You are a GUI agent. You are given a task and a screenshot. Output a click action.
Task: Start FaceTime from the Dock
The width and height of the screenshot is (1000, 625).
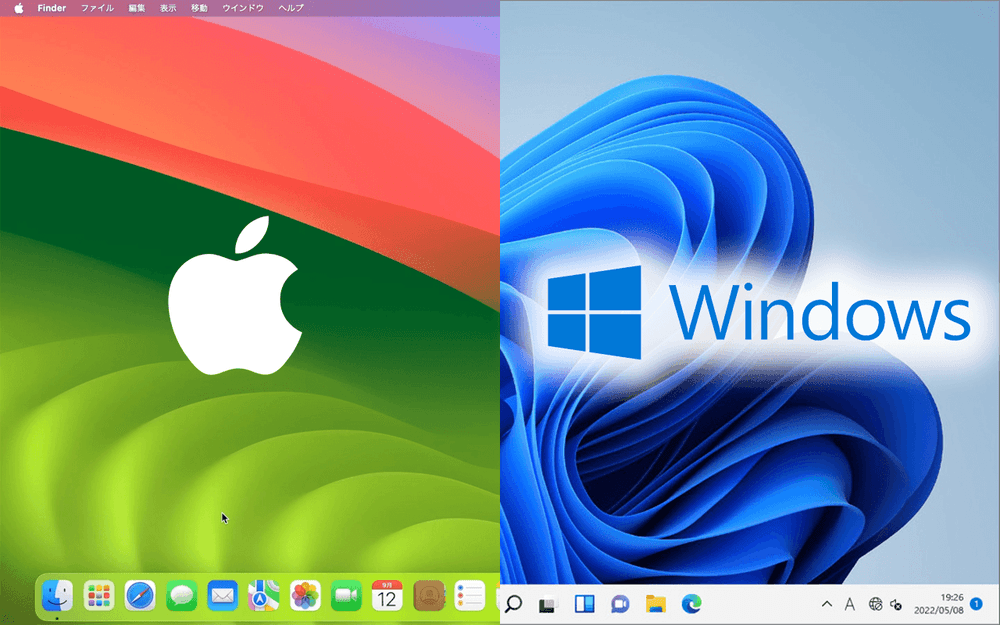click(345, 597)
